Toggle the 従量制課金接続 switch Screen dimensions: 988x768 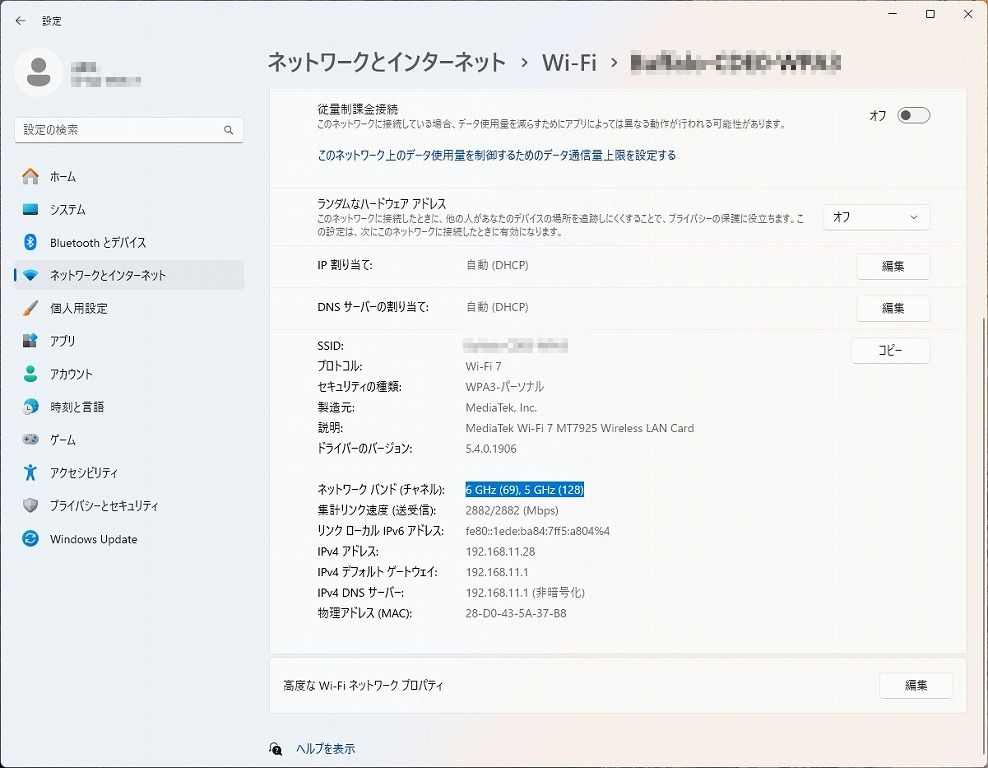pyautogui.click(x=913, y=115)
